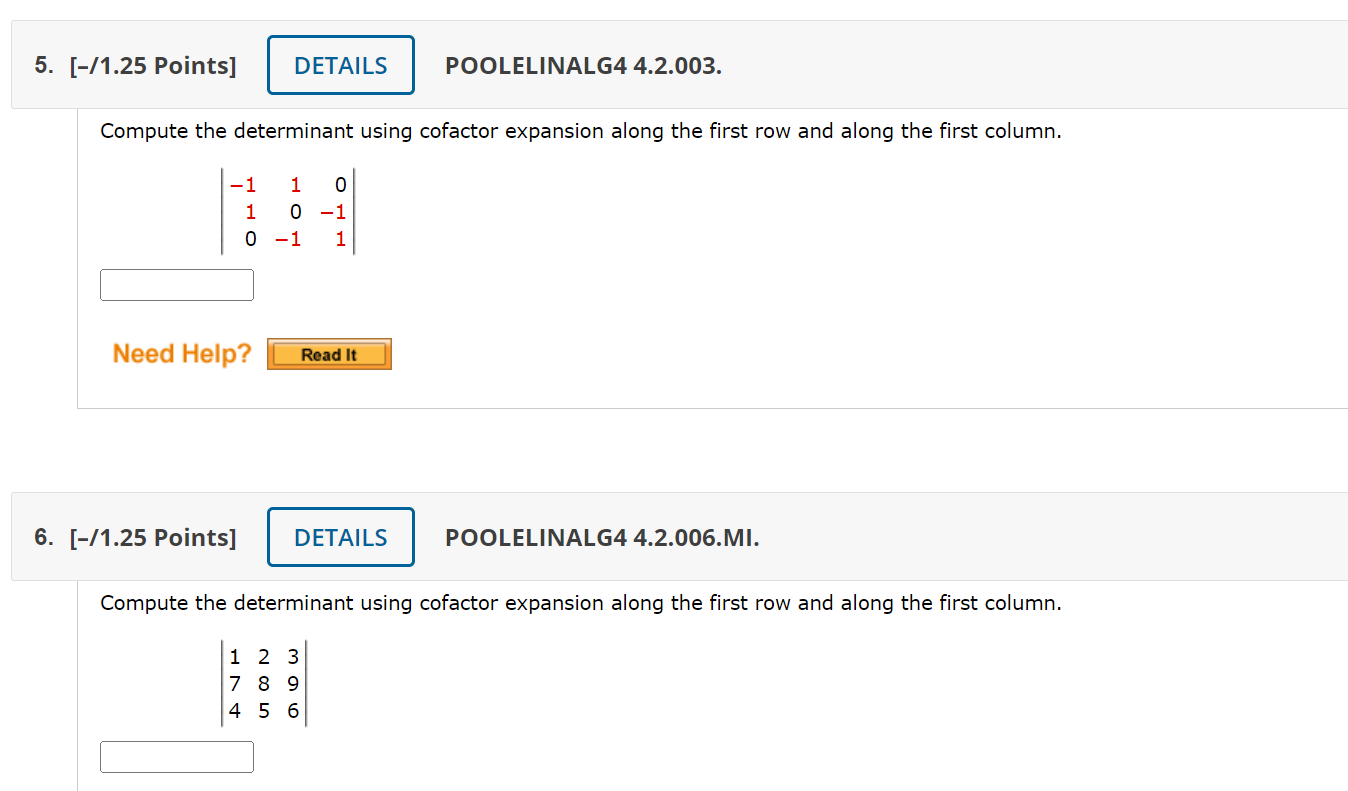Click the cofactor expansion instruction text in problem 6
Screen dimensions: 1348x791
[580, 603]
